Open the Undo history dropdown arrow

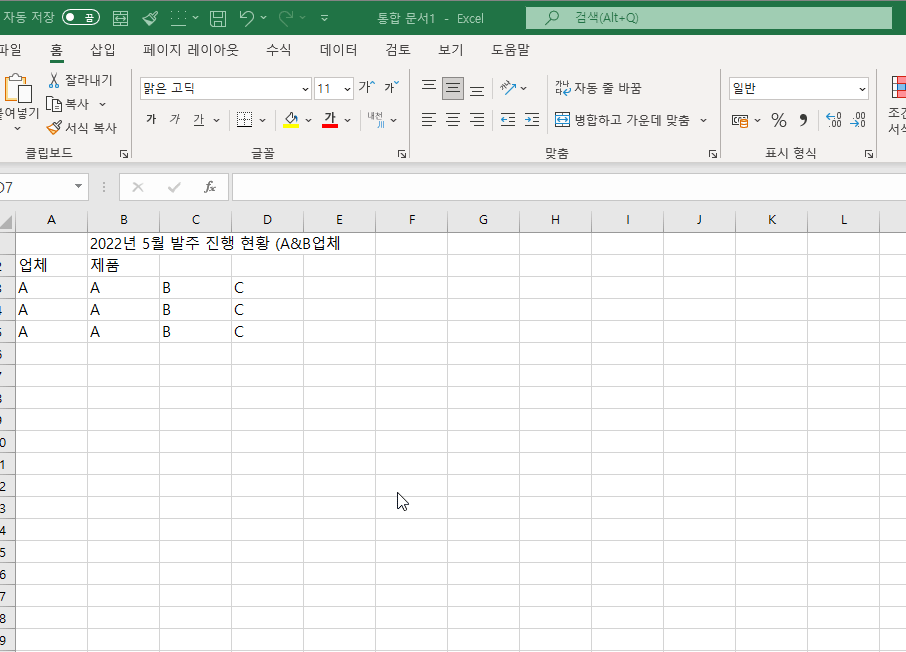[263, 18]
